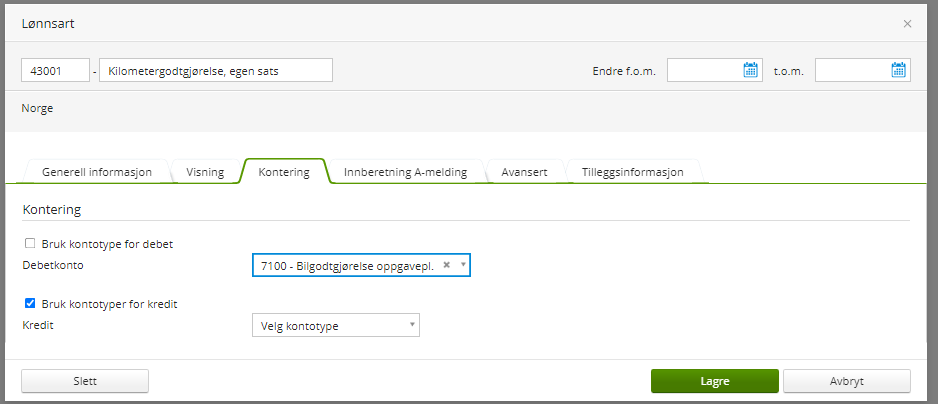This screenshot has width=938, height=404.
Task: Click the Kilometergodtgjørelse, egen sats name field
Action: coord(216,70)
